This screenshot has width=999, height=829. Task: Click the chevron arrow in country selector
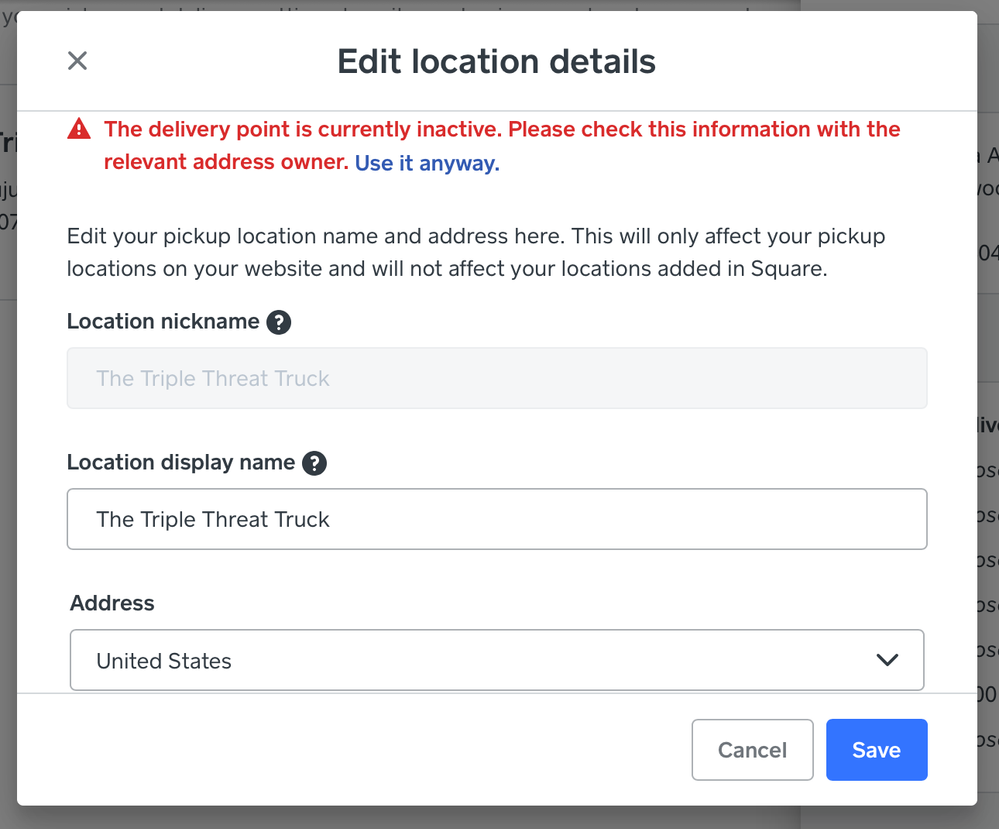(886, 660)
